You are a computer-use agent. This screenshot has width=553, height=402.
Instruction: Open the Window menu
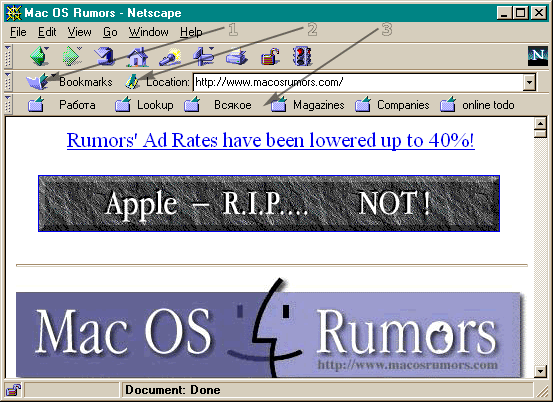click(x=148, y=32)
